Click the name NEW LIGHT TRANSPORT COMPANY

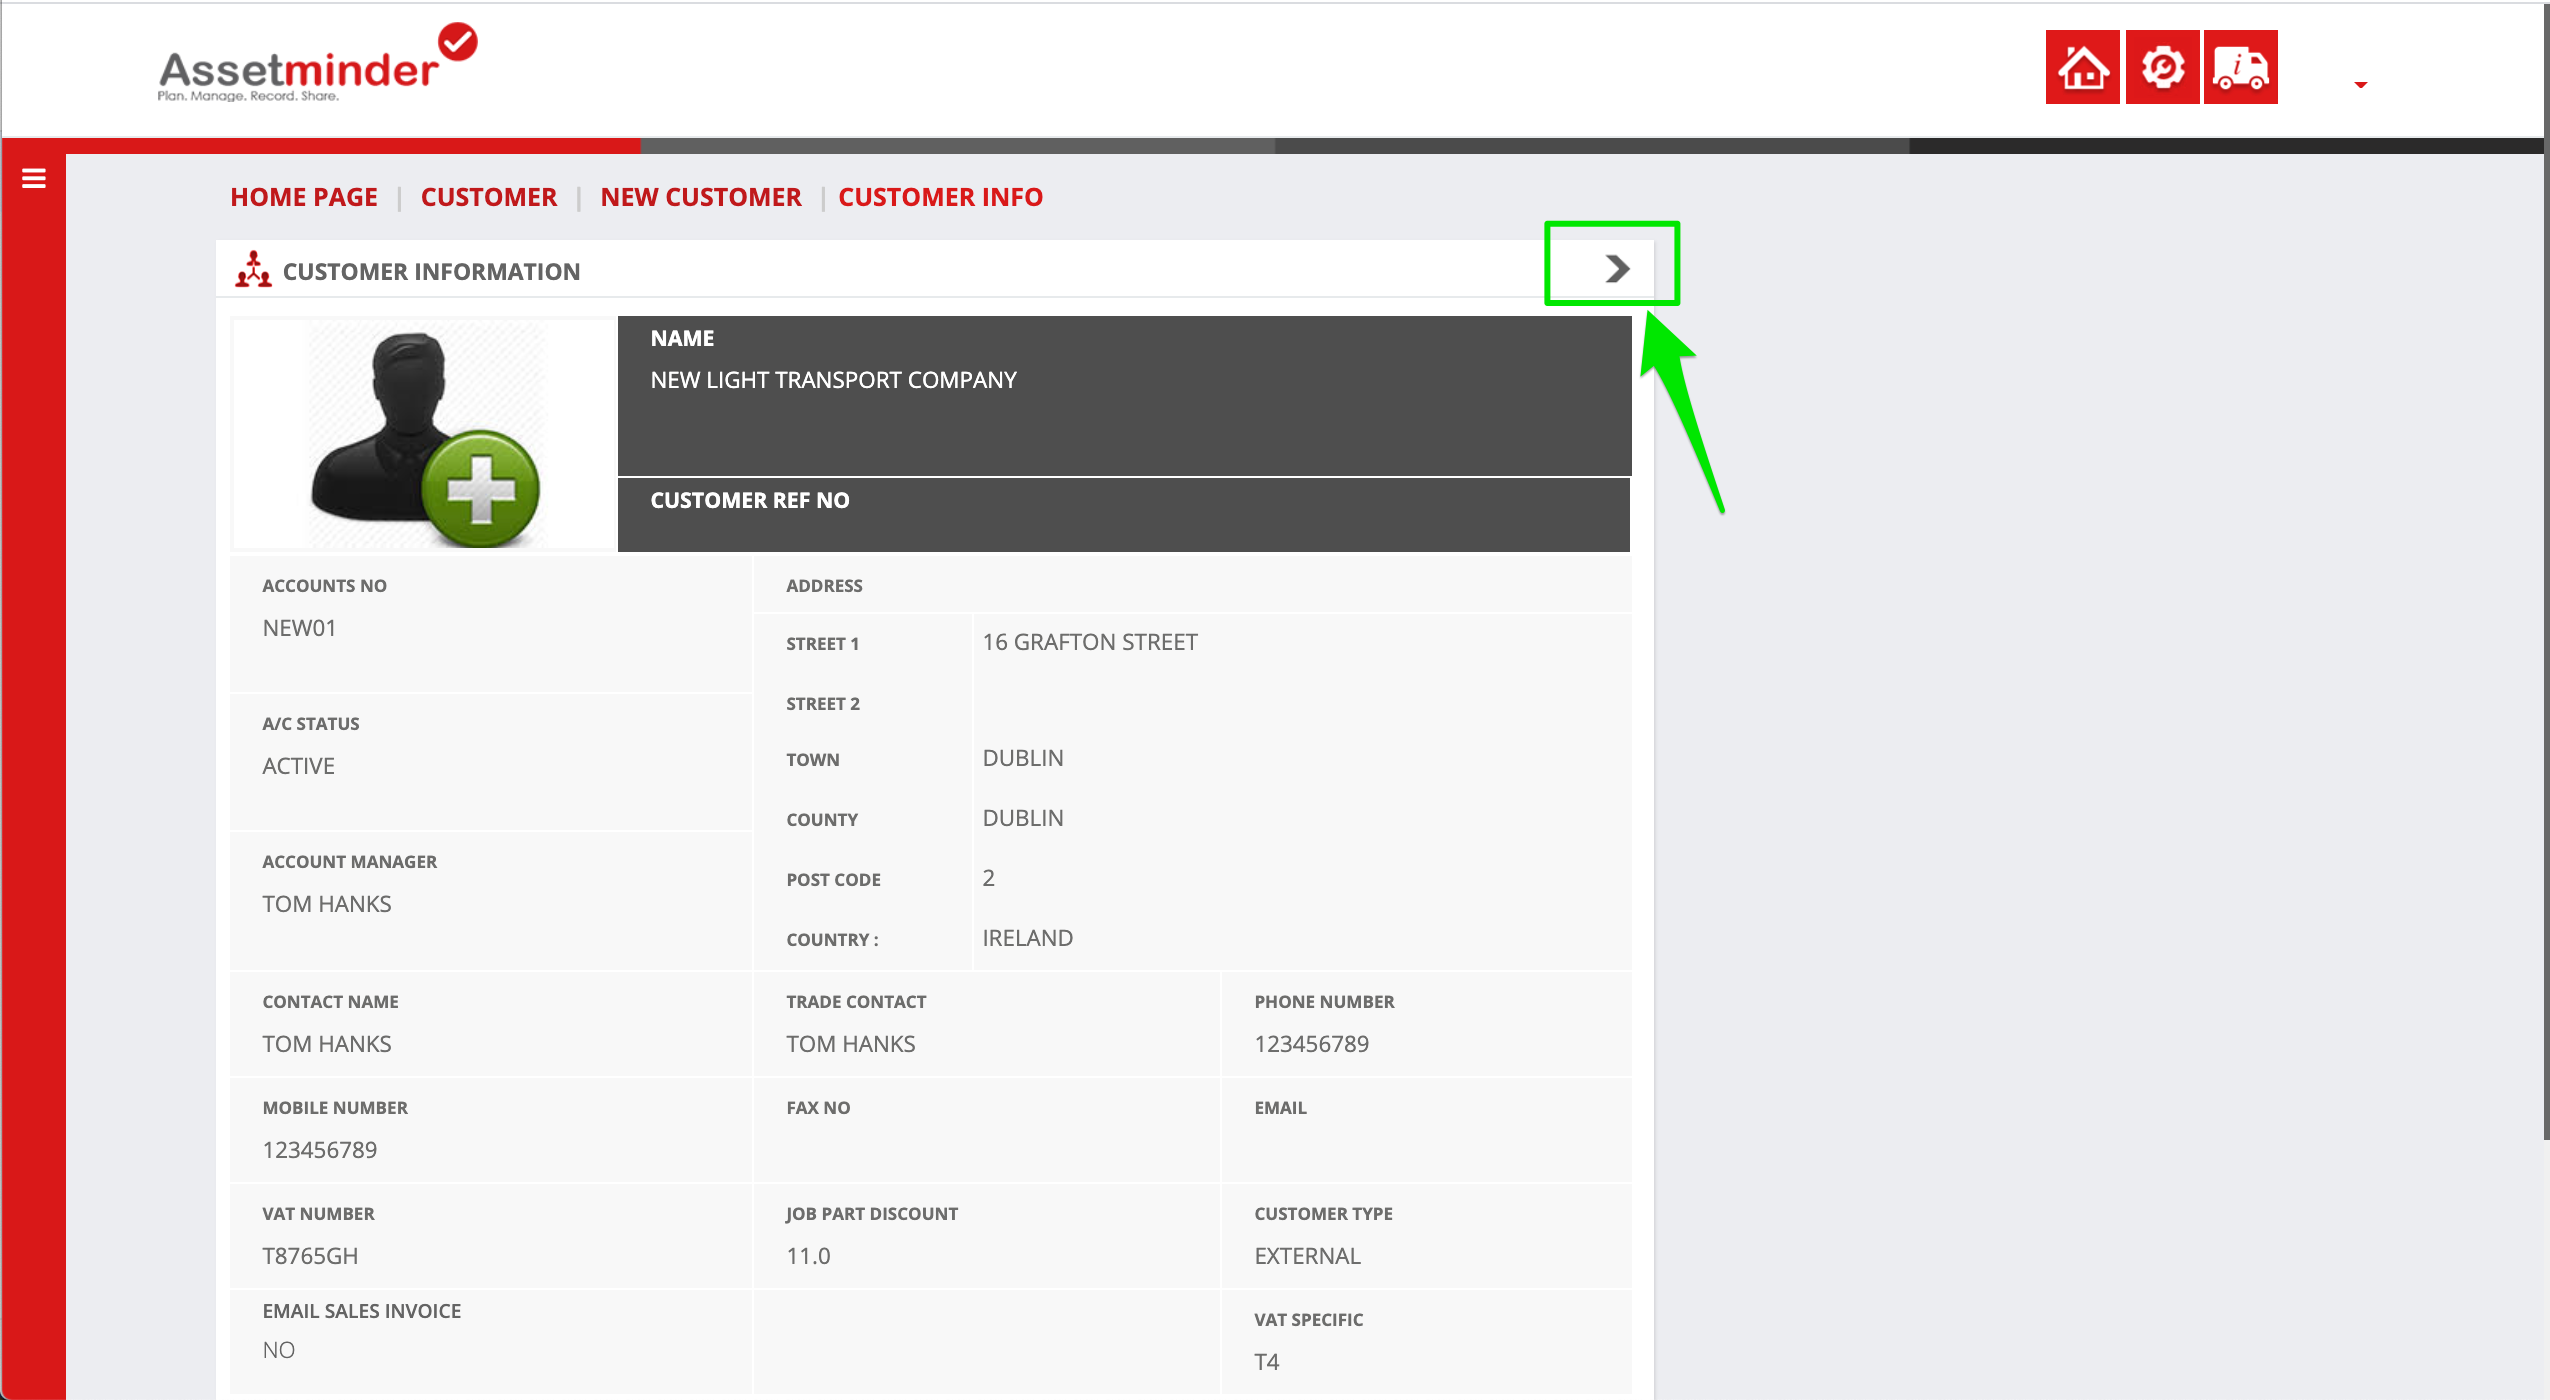coord(833,380)
